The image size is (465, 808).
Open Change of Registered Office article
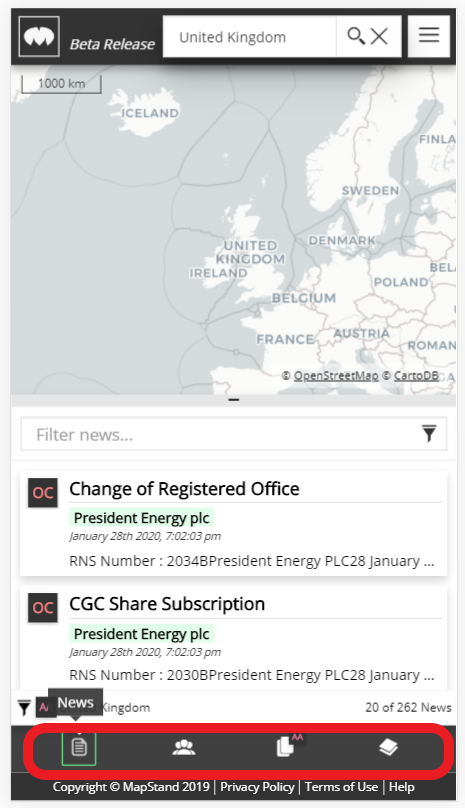click(x=185, y=489)
